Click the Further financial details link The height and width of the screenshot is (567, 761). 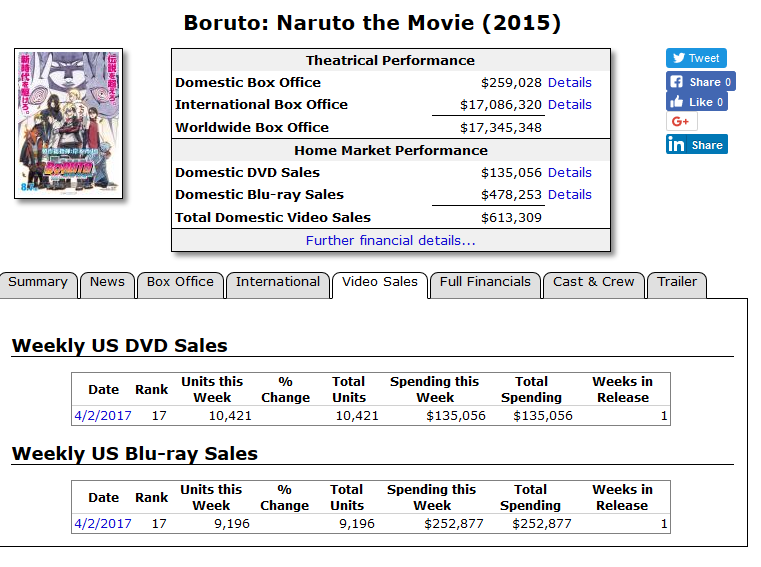(390, 241)
